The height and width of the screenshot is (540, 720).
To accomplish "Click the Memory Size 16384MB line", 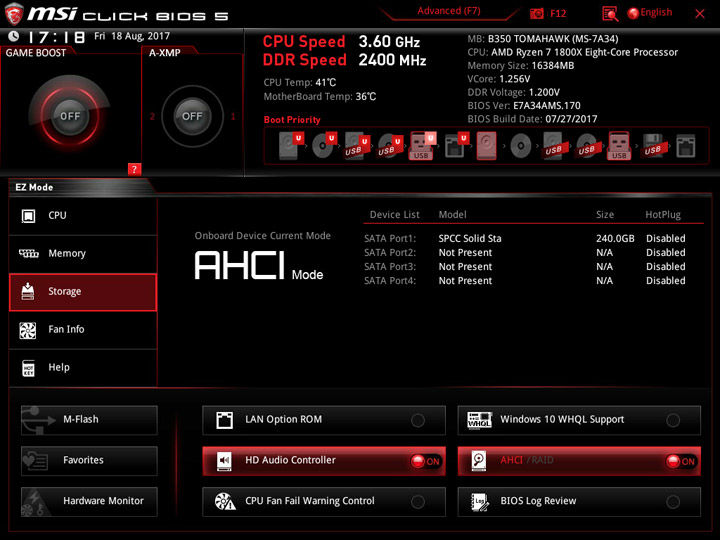I will [x=521, y=66].
